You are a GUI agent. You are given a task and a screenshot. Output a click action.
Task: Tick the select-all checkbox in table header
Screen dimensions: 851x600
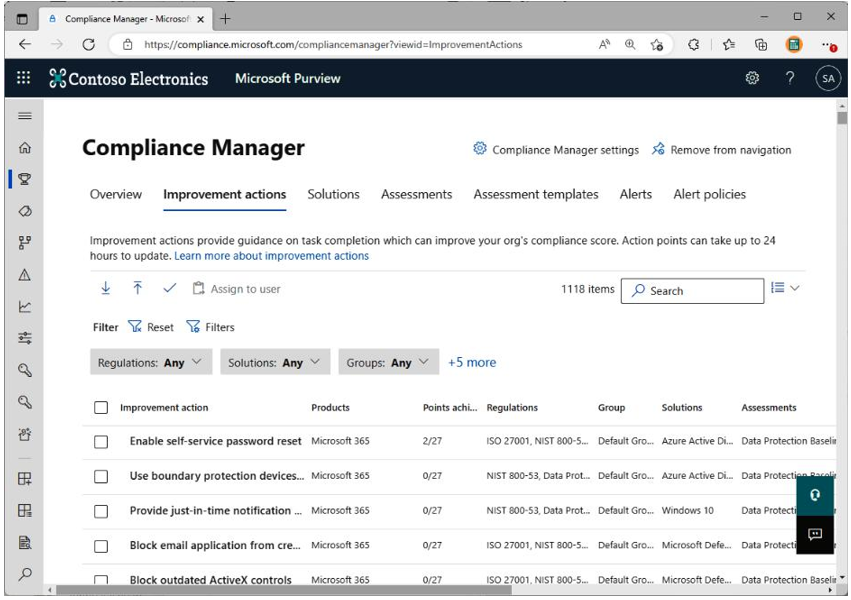pyautogui.click(x=101, y=407)
